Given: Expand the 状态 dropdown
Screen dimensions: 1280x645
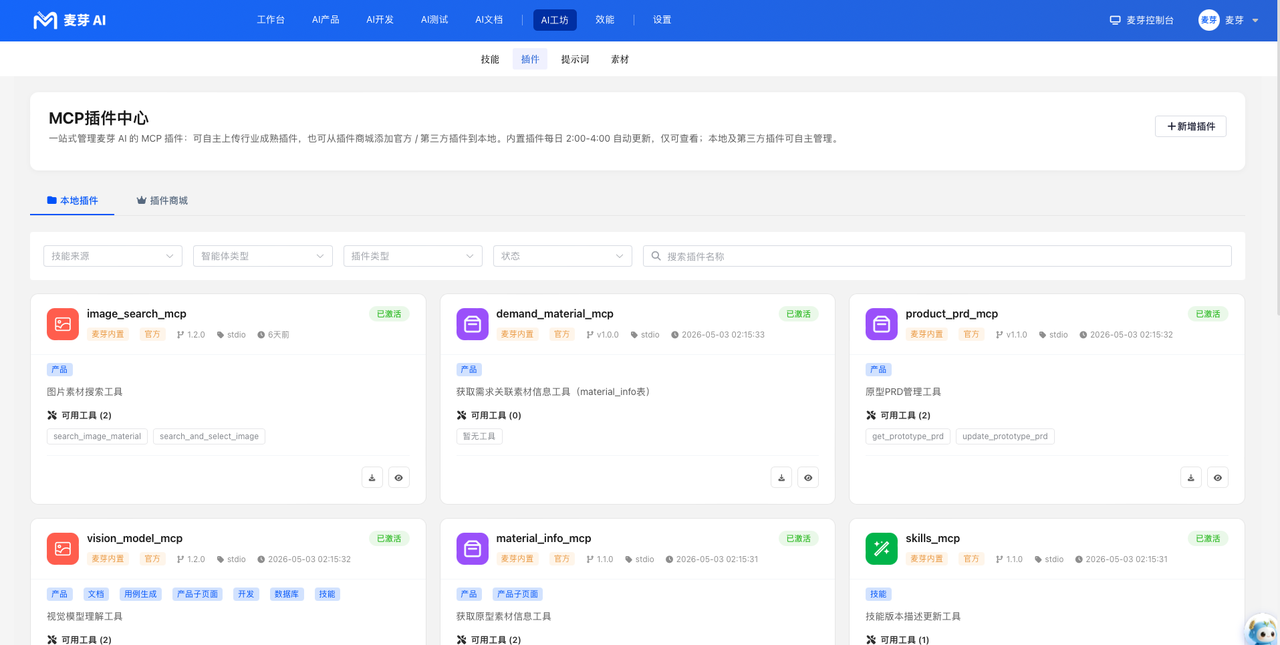Looking at the screenshot, I should pyautogui.click(x=563, y=256).
